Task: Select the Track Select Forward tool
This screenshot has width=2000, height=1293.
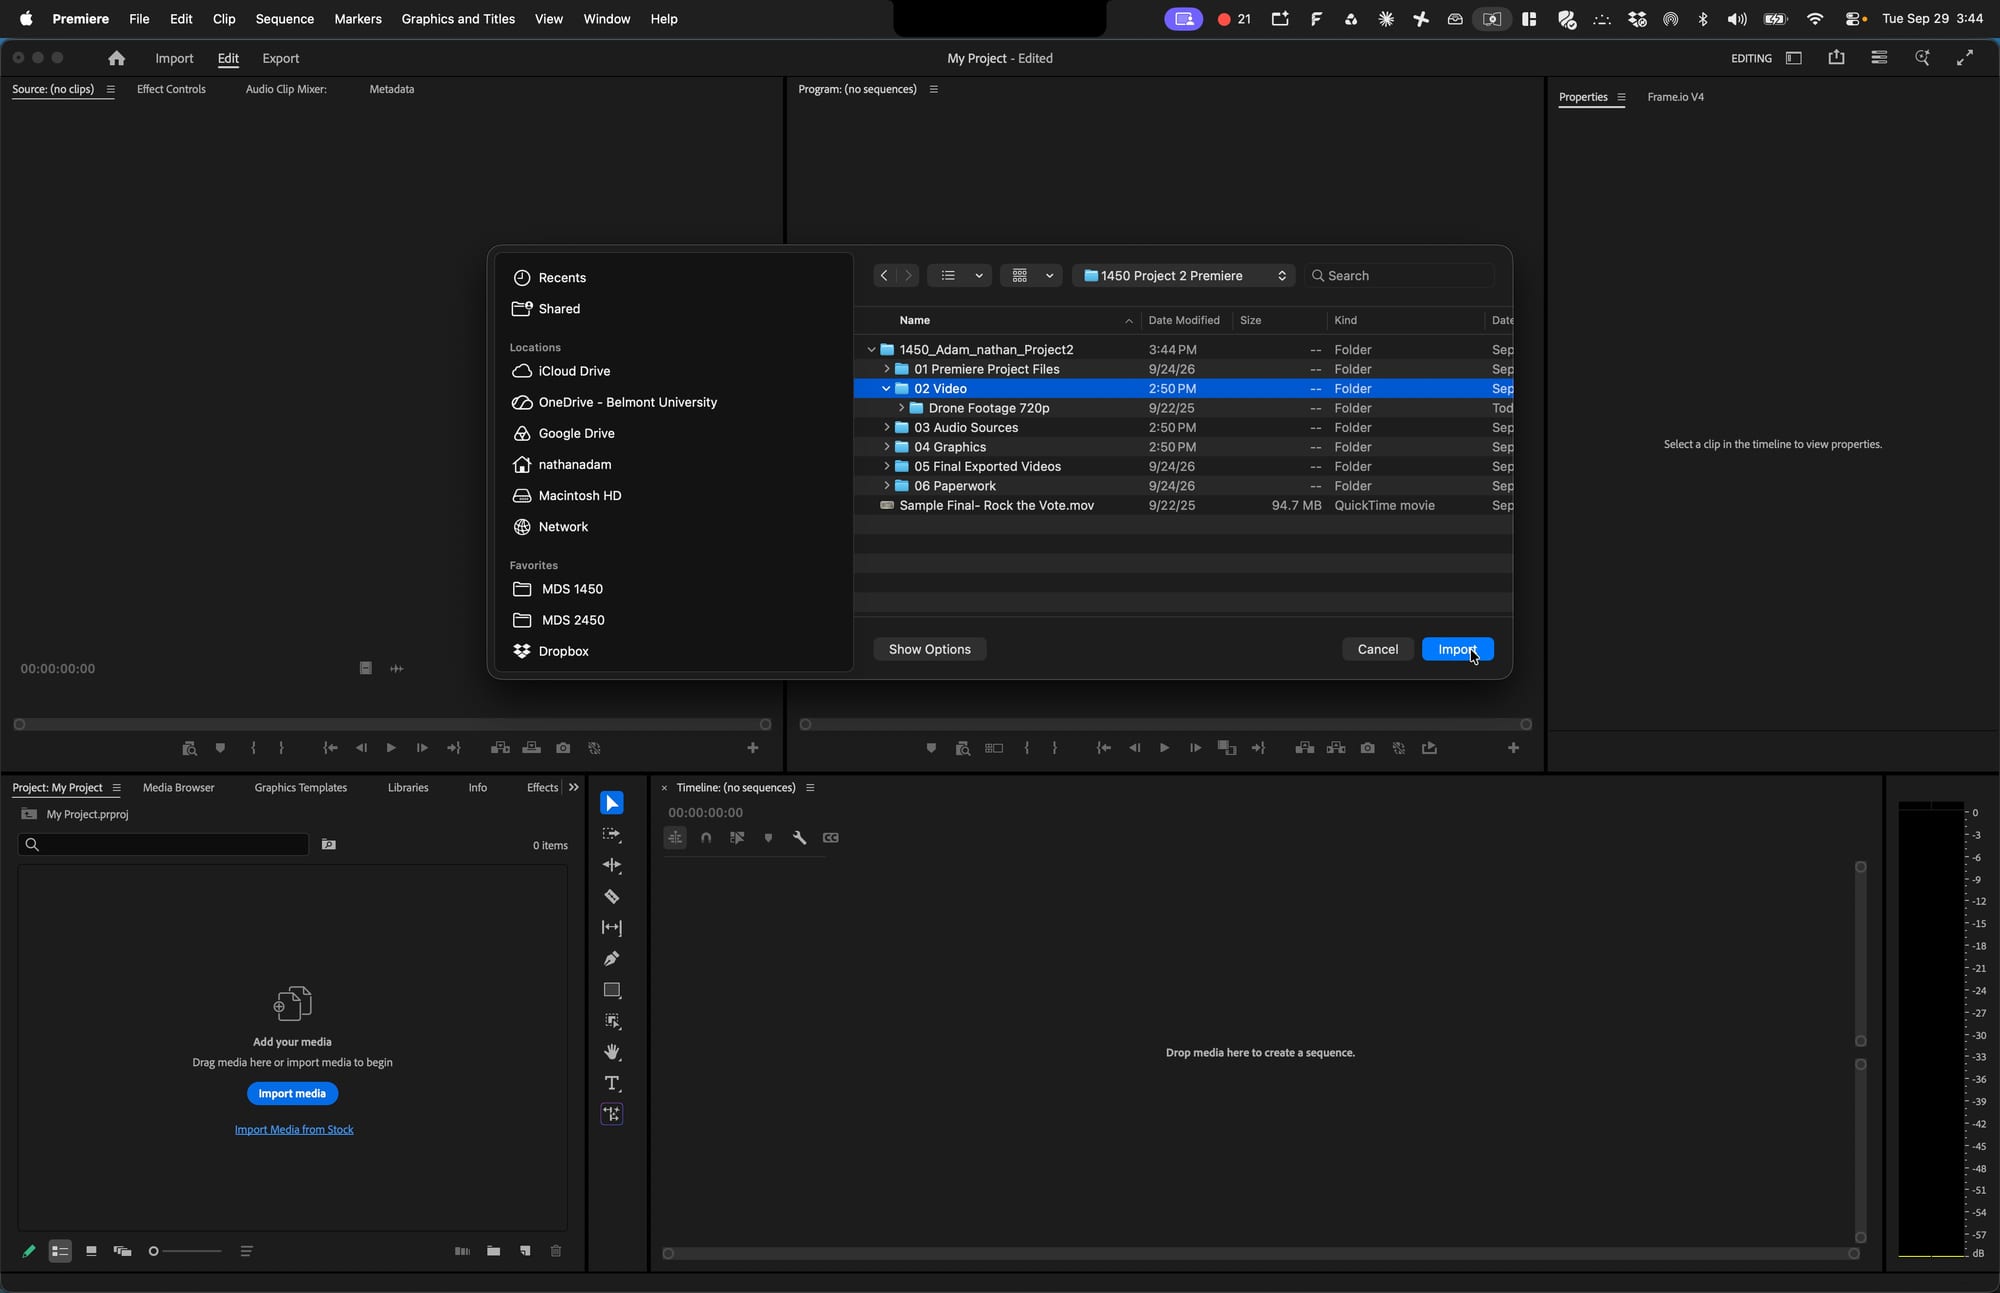Action: [612, 834]
